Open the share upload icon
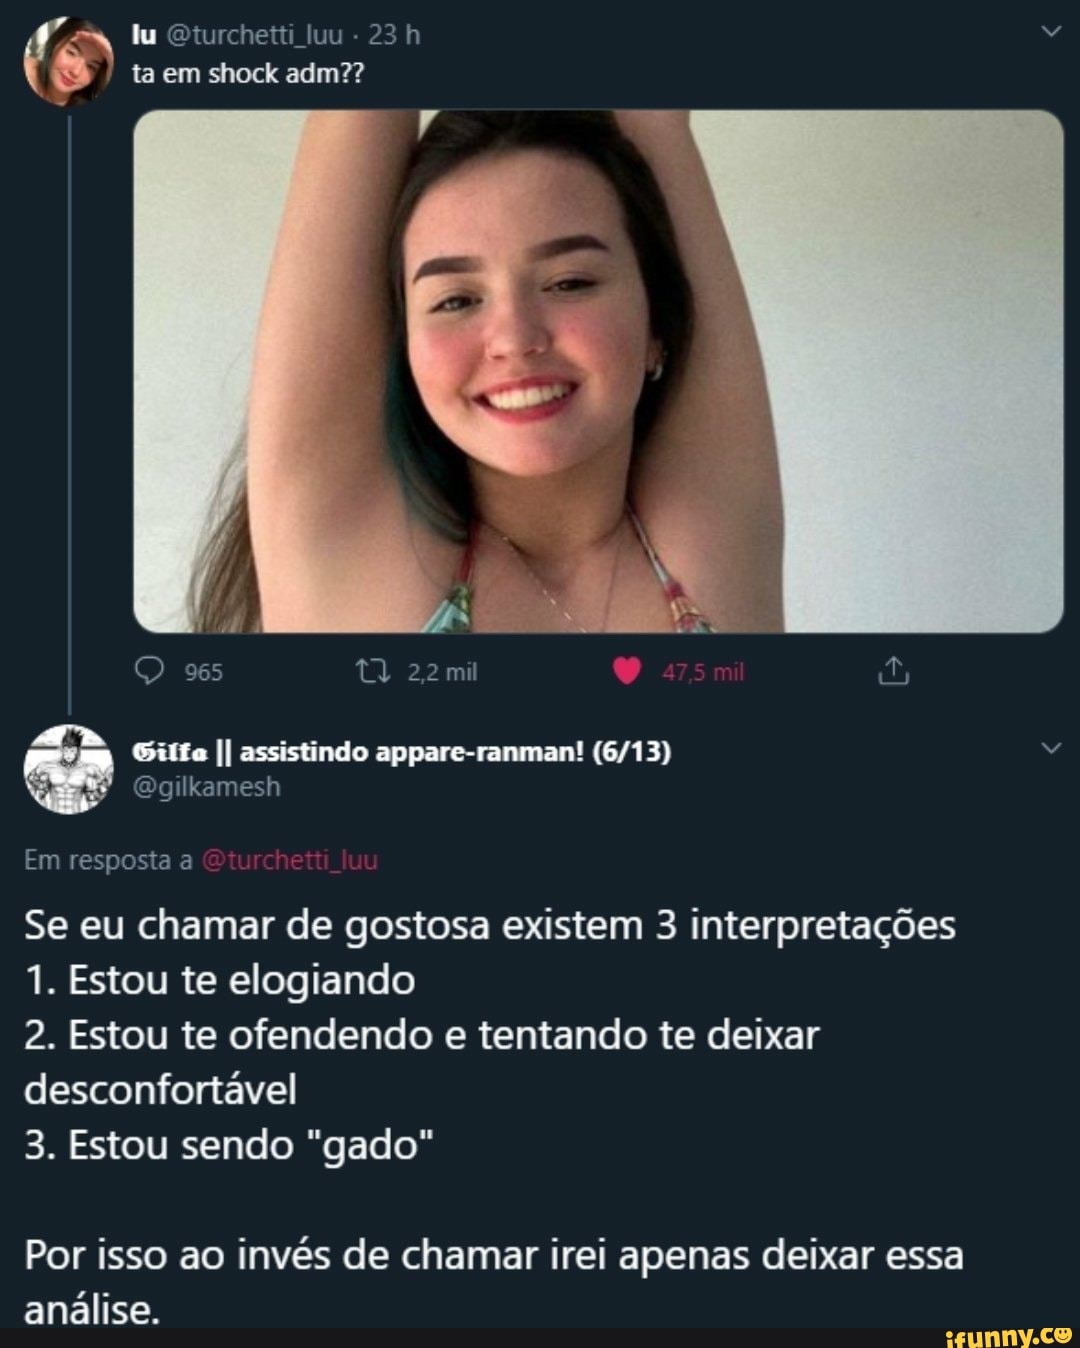The width and height of the screenshot is (1080, 1348). [893, 671]
